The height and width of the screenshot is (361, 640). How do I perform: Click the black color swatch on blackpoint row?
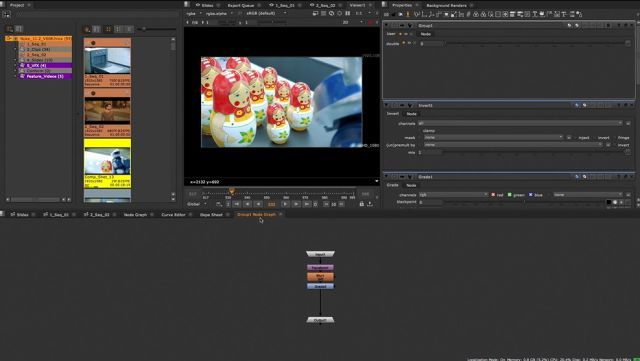click(x=609, y=202)
